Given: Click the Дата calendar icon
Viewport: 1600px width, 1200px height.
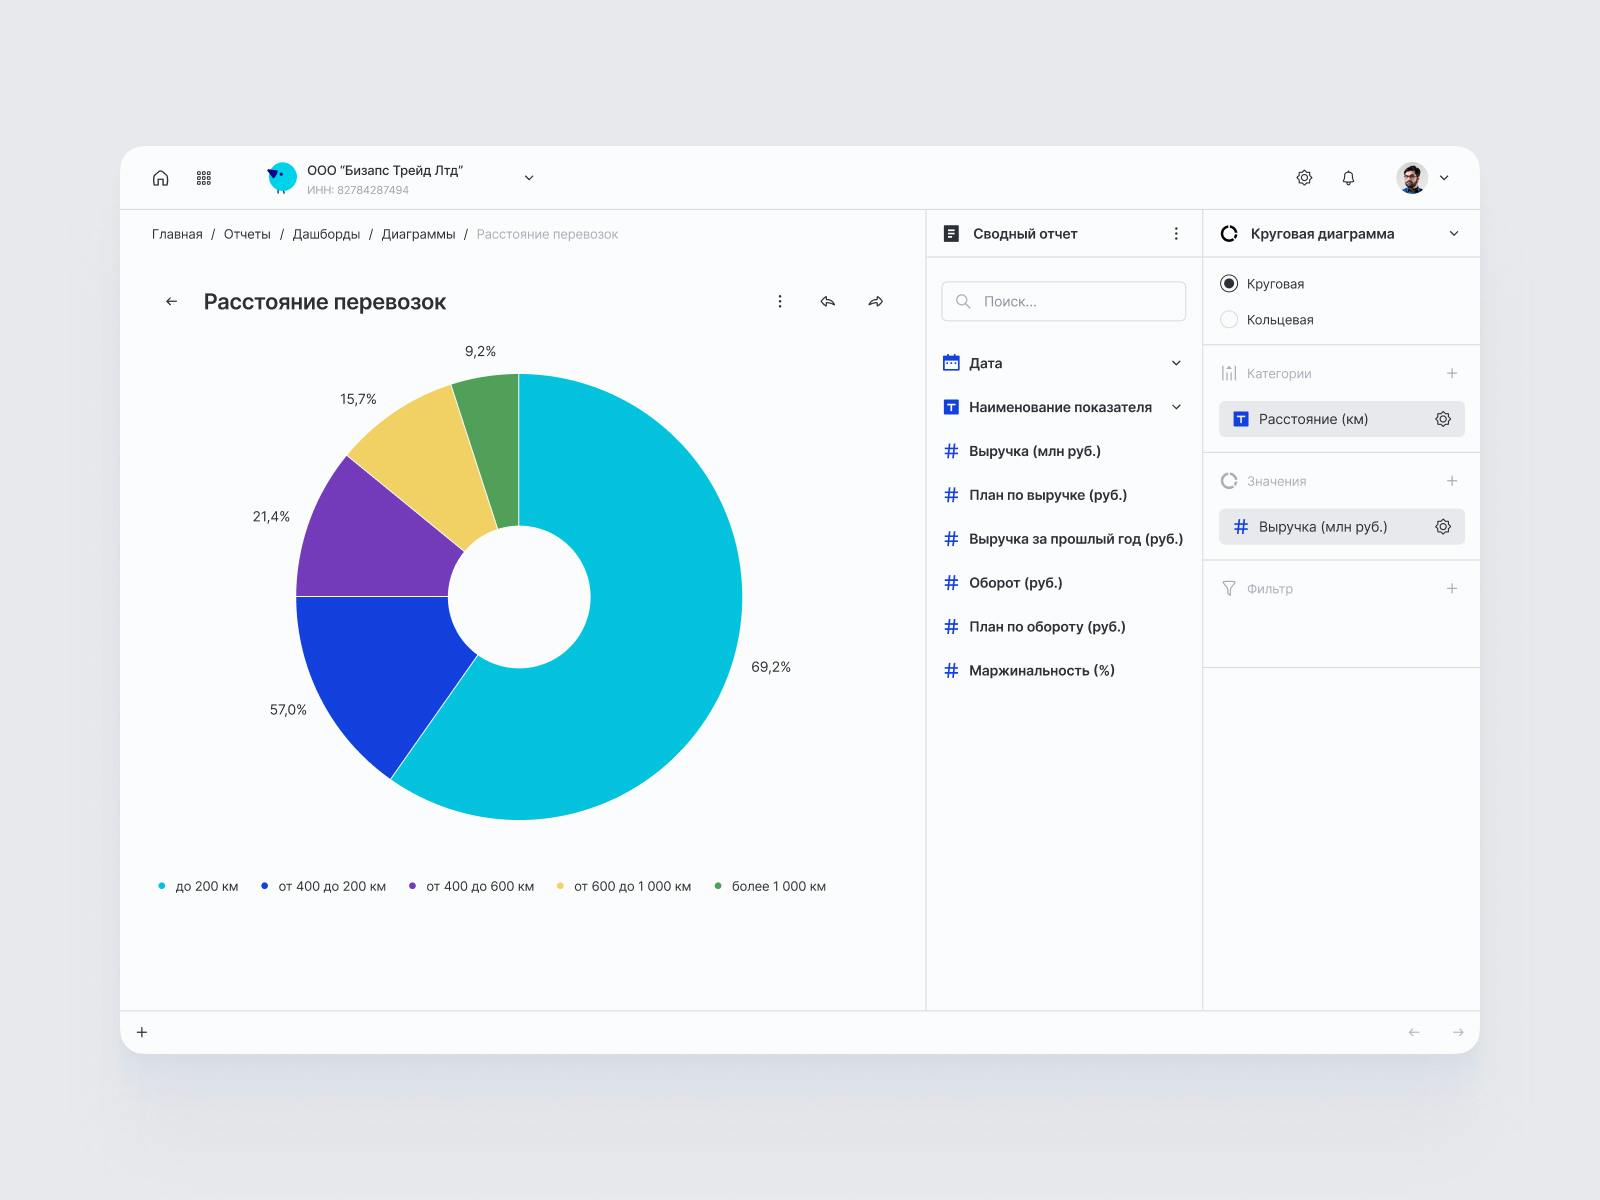Looking at the screenshot, I should coord(951,363).
